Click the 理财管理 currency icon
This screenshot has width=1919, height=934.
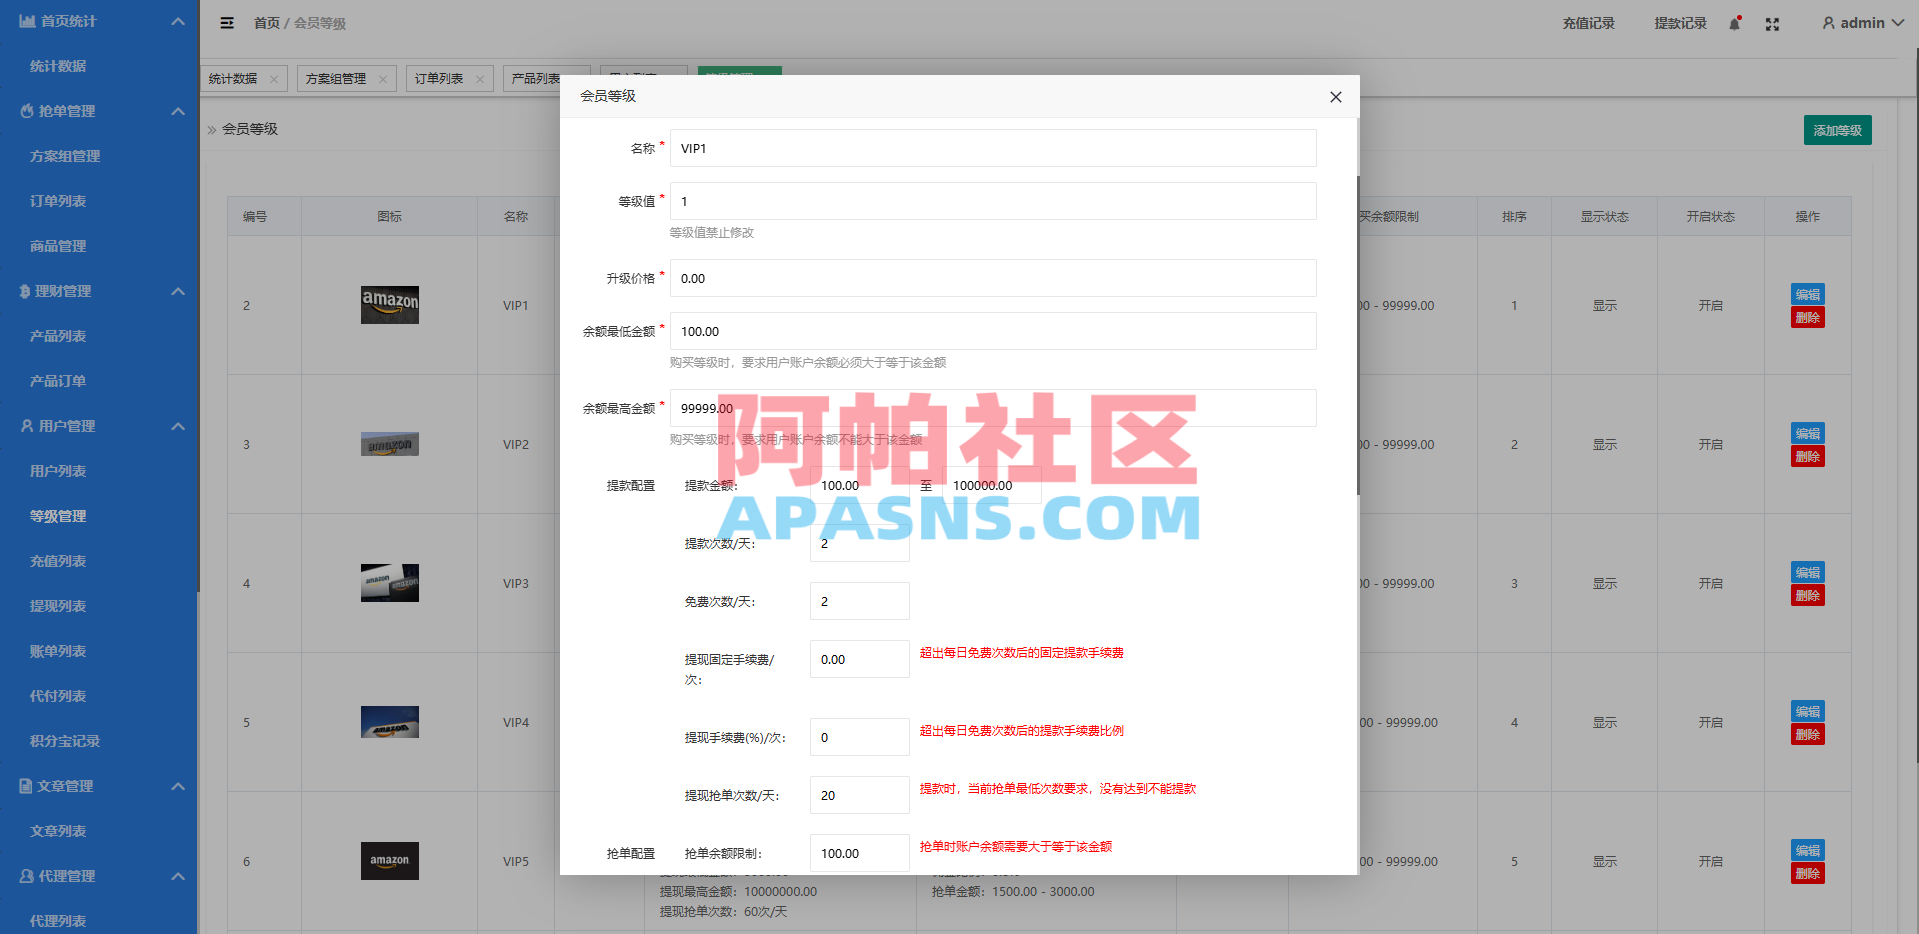coord(24,291)
